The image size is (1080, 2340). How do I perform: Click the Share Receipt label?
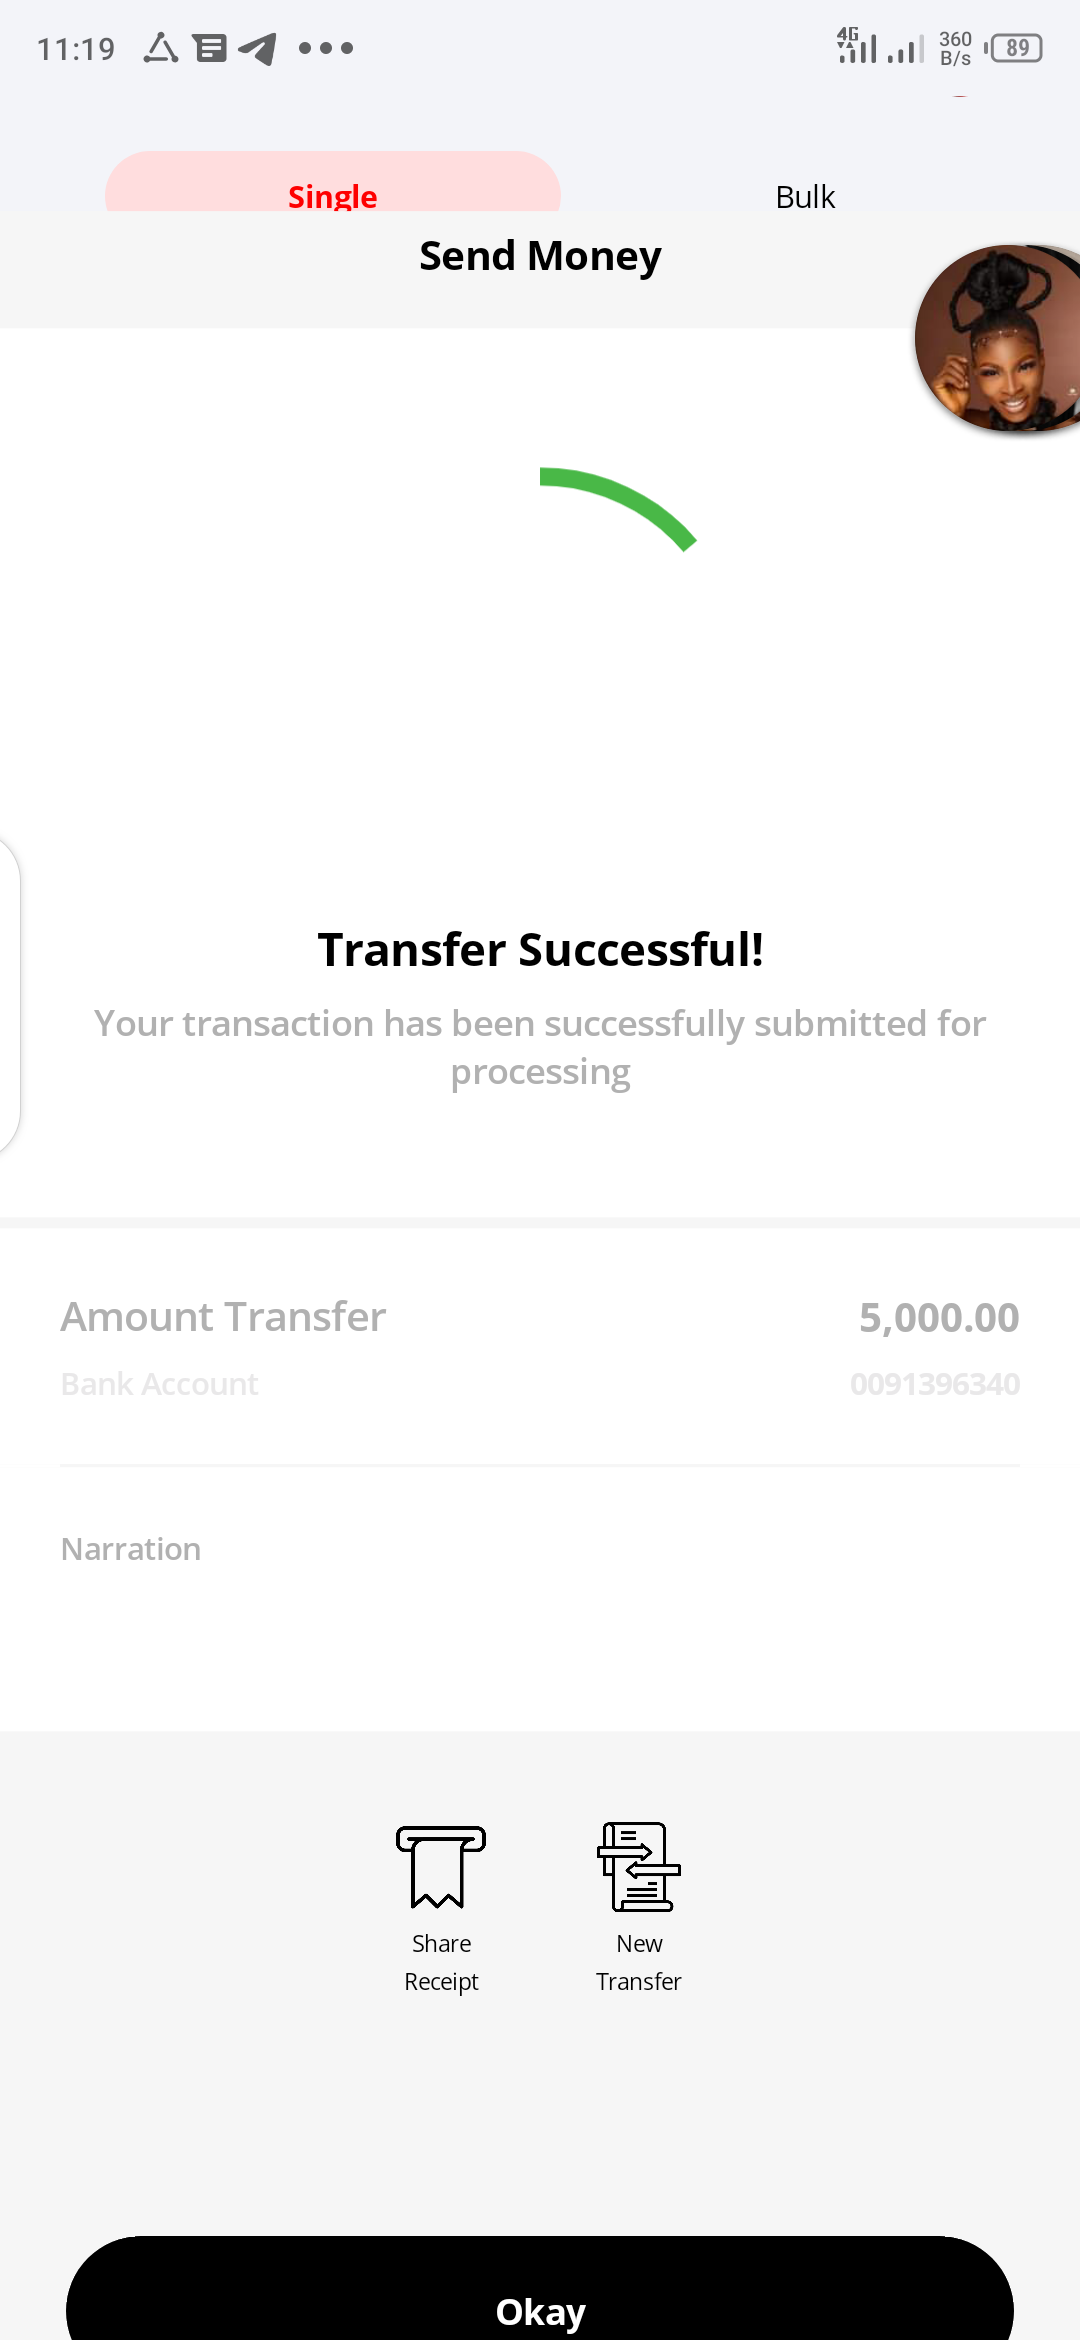click(441, 1962)
